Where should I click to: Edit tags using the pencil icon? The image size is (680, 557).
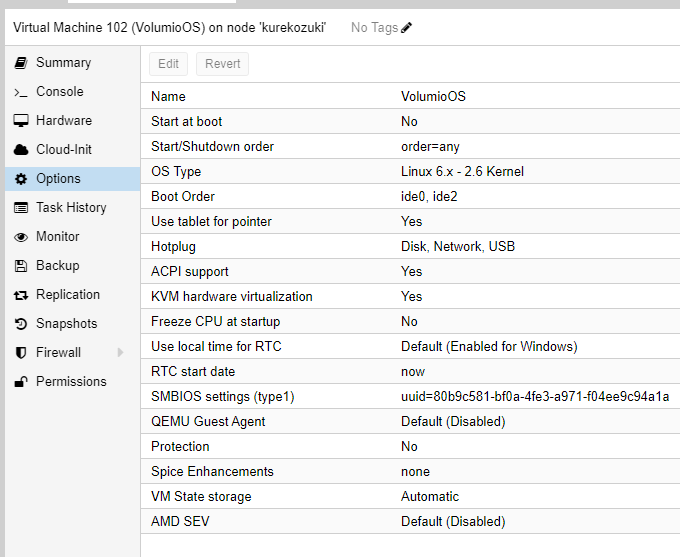click(406, 28)
